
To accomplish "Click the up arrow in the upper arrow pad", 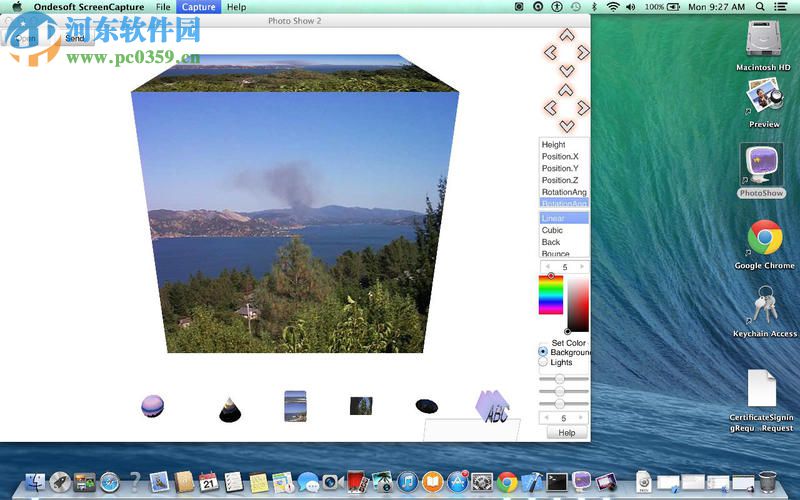I will (x=567, y=35).
